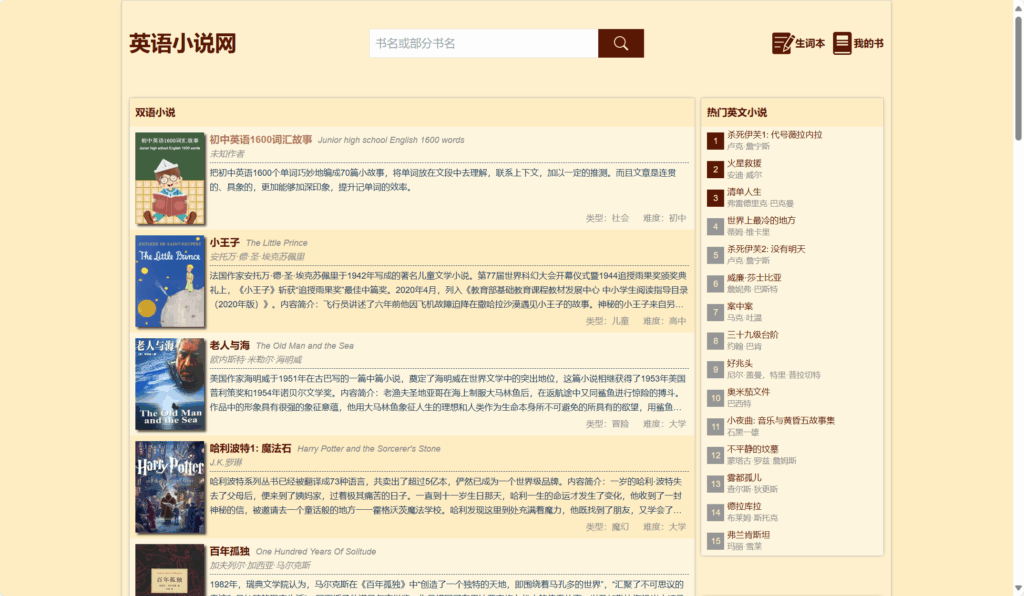This screenshot has width=1024, height=596.
Task: Click the rank 10 badge beside 奥米茄文件
Action: pyautogui.click(x=715, y=398)
